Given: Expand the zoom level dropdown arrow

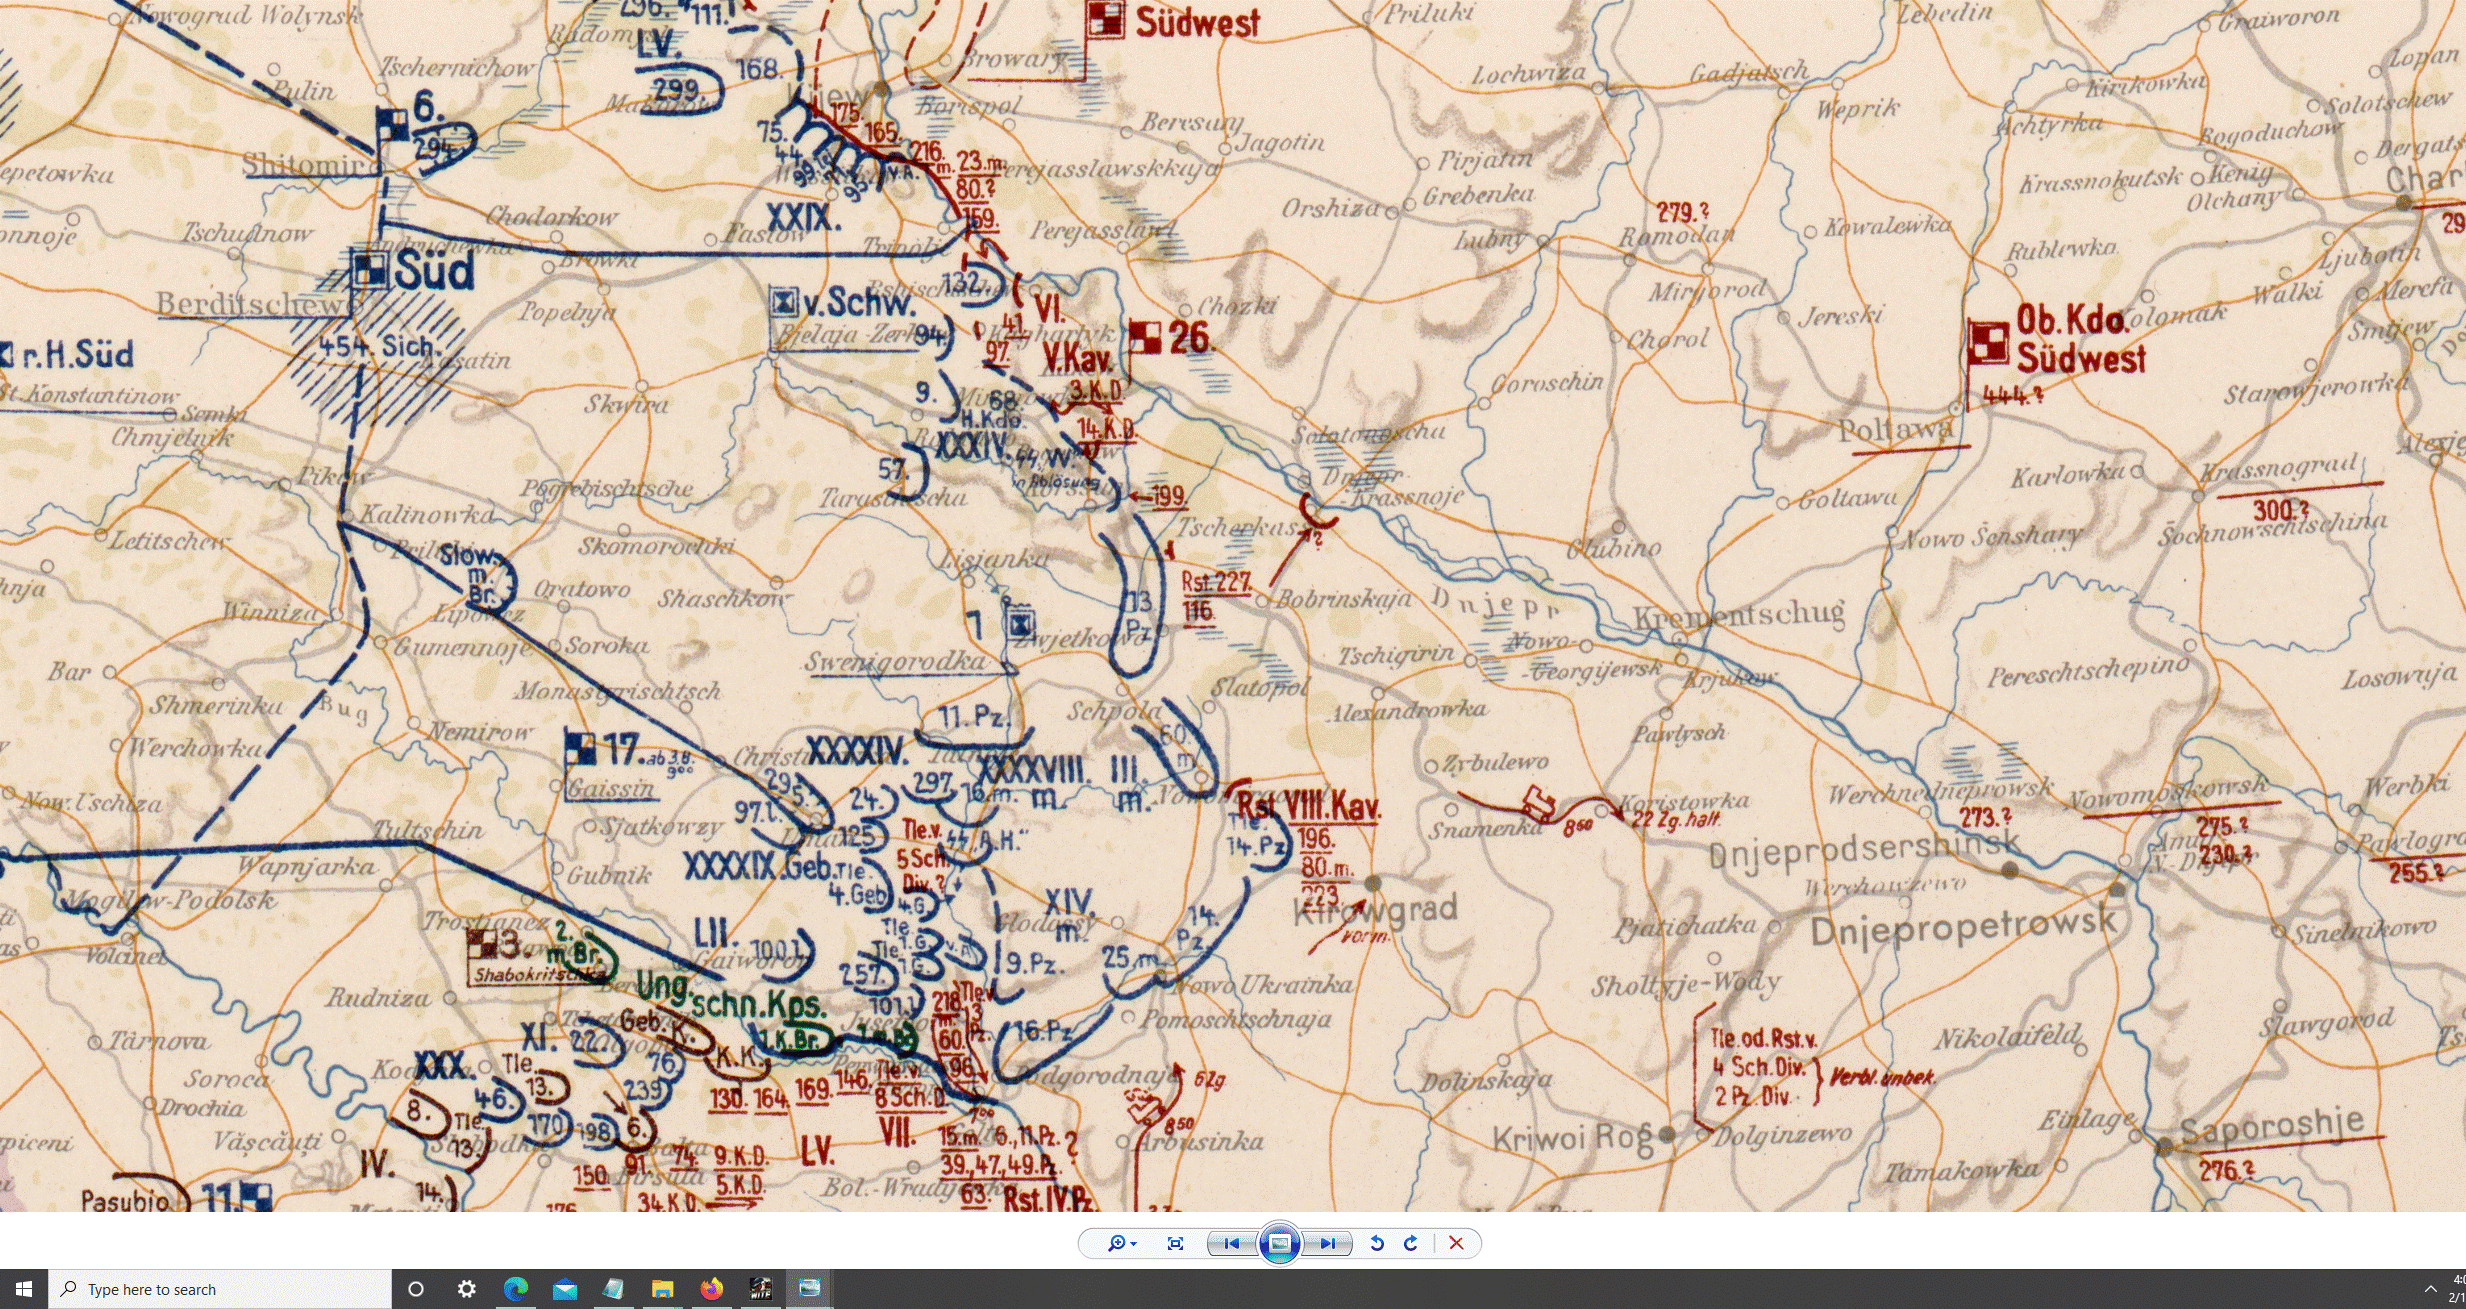Looking at the screenshot, I should coord(1134,1244).
